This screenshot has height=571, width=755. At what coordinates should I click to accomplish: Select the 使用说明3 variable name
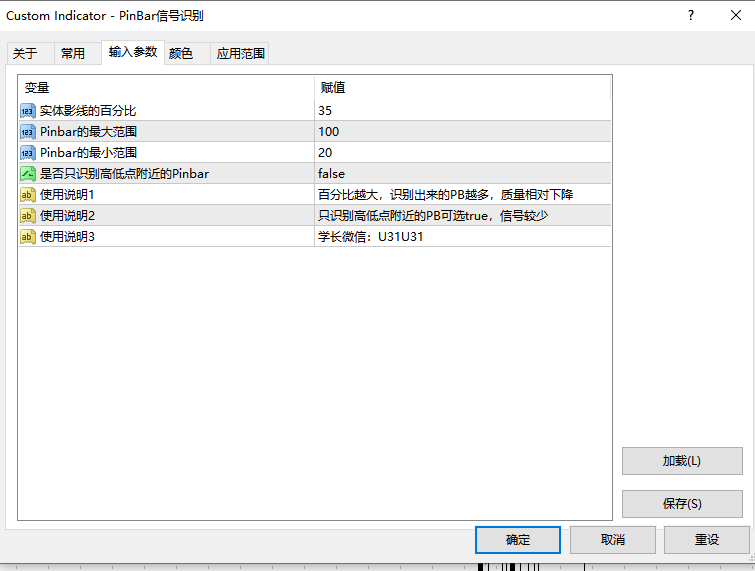click(x=67, y=237)
